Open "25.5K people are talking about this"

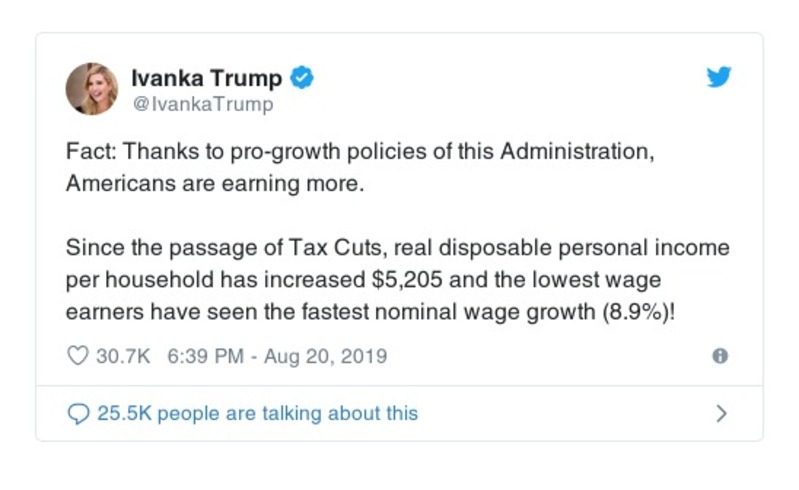coord(257,413)
